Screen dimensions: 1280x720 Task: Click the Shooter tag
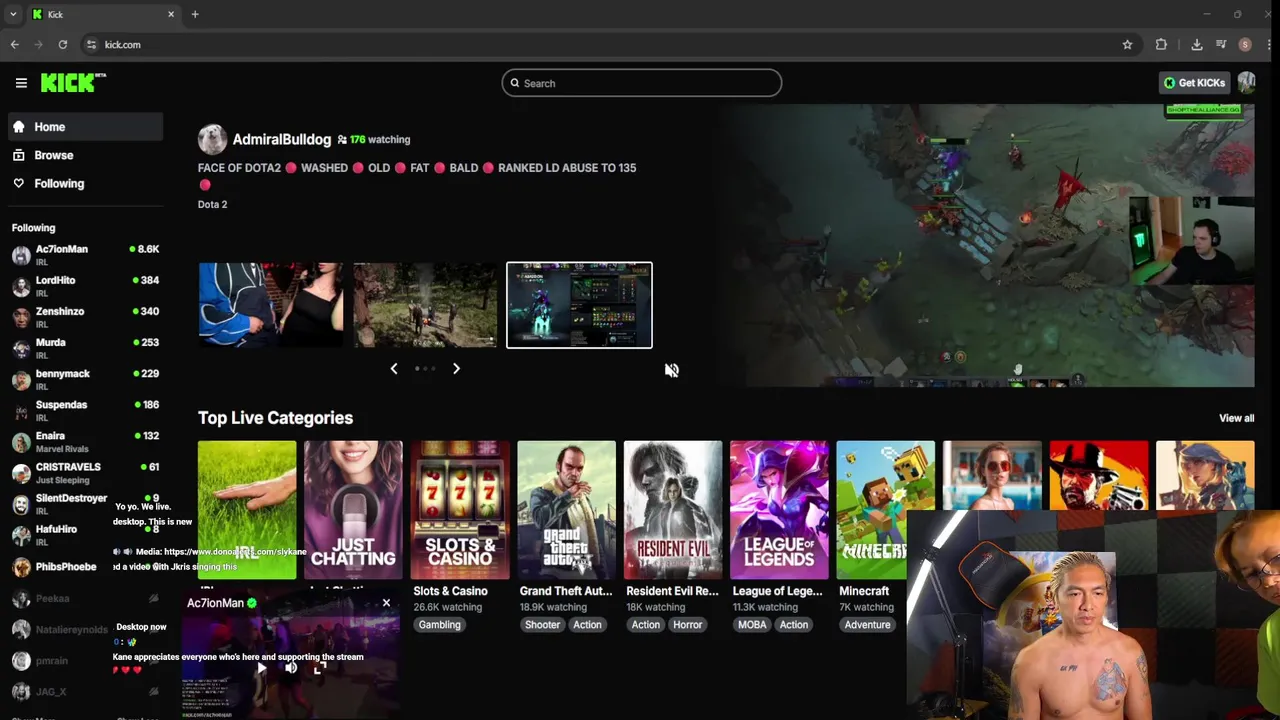(x=543, y=624)
